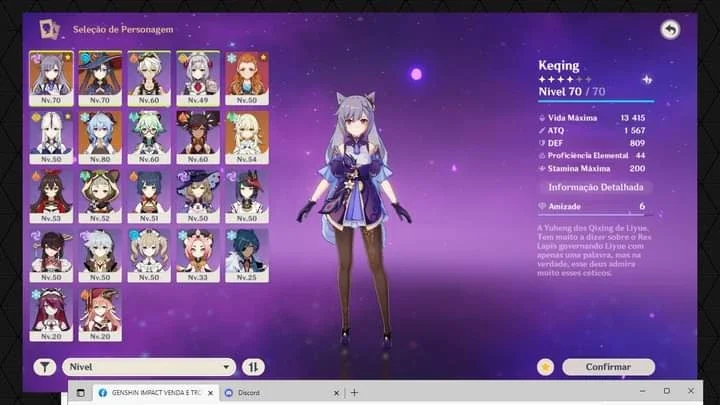Select the Keqing card at Nv.70

(x=51, y=79)
